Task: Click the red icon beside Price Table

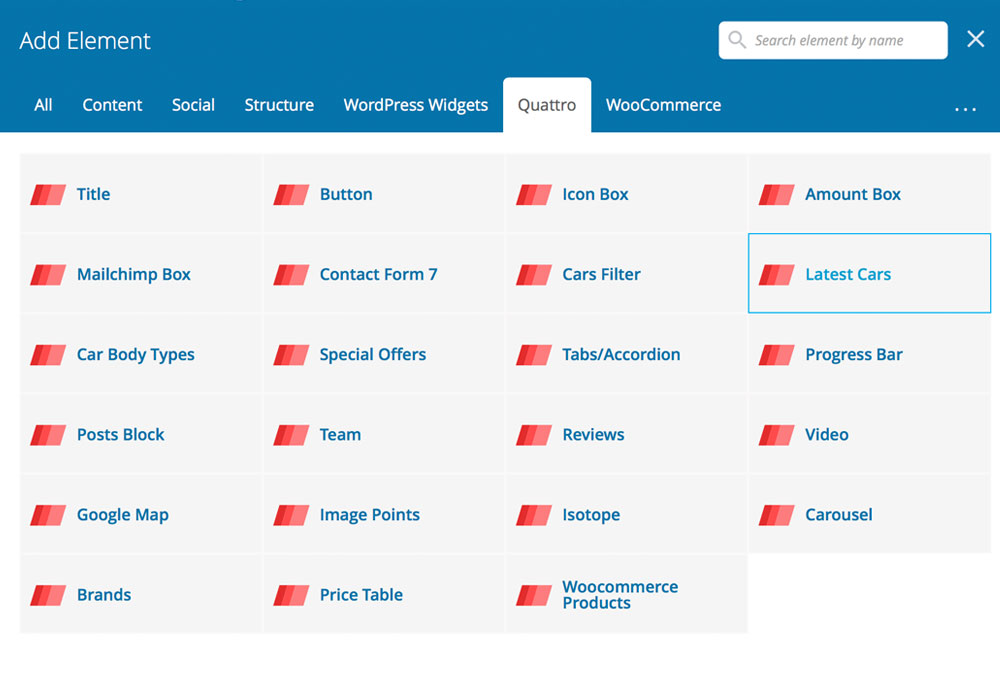Action: pyautogui.click(x=291, y=595)
